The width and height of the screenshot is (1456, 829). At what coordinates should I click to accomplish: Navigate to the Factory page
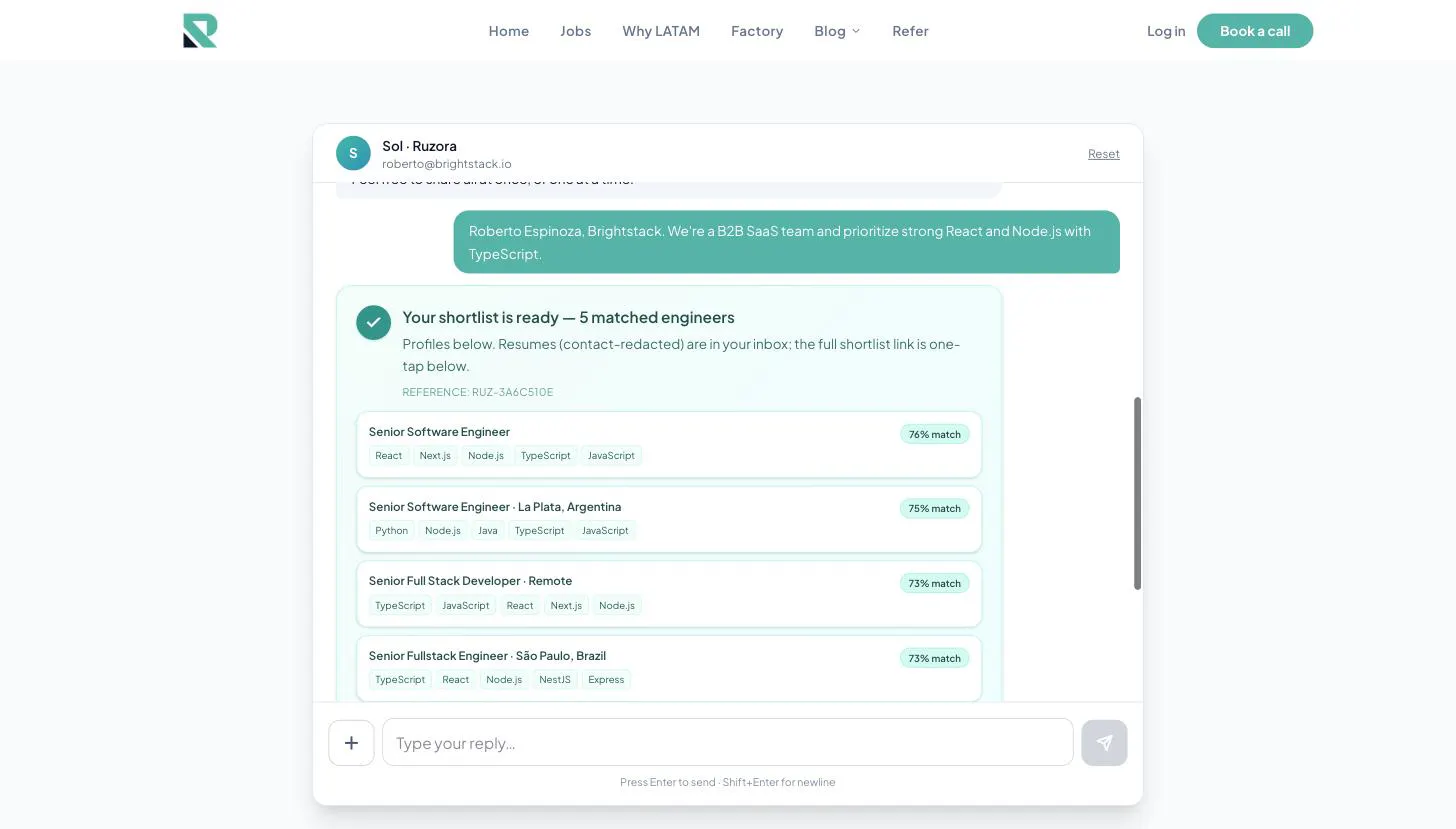point(757,31)
